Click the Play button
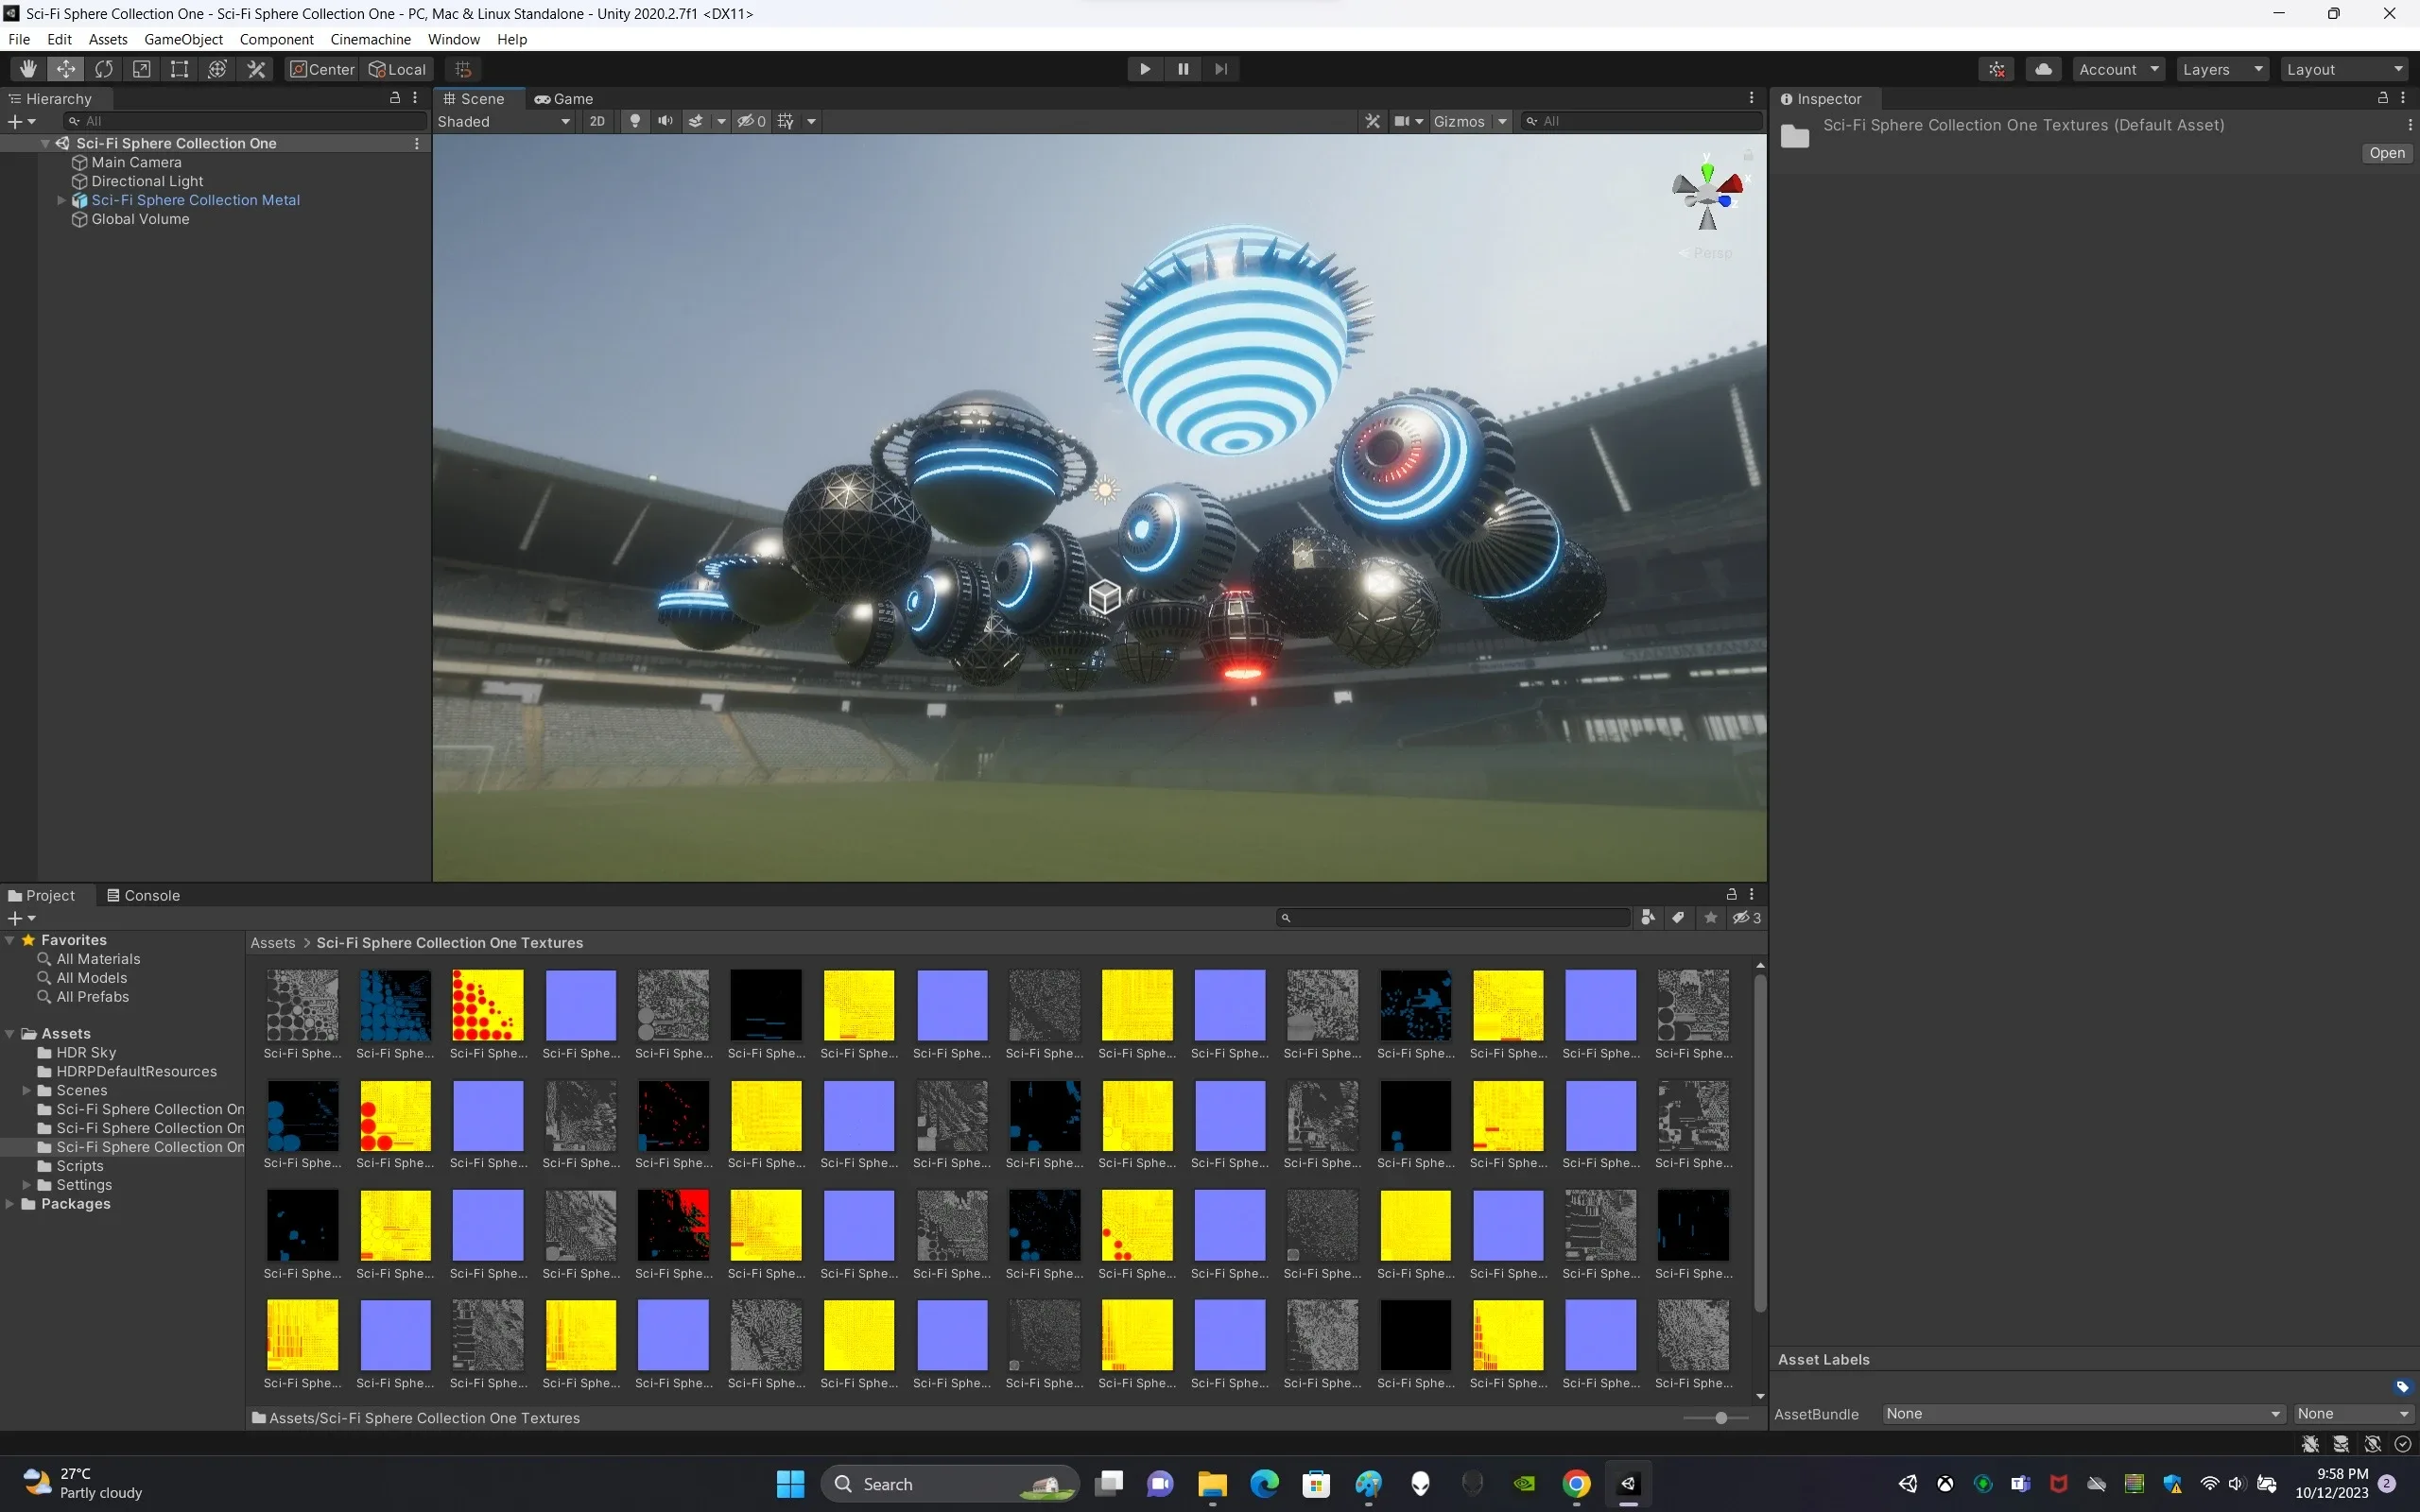Viewport: 2420px width, 1512px height. [x=1145, y=69]
